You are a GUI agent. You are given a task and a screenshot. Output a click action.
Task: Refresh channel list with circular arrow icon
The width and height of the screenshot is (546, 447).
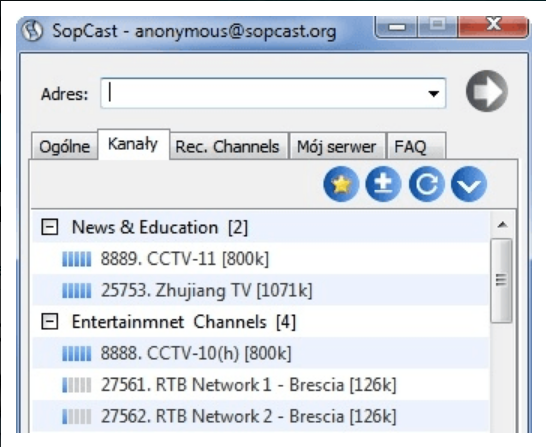click(426, 184)
